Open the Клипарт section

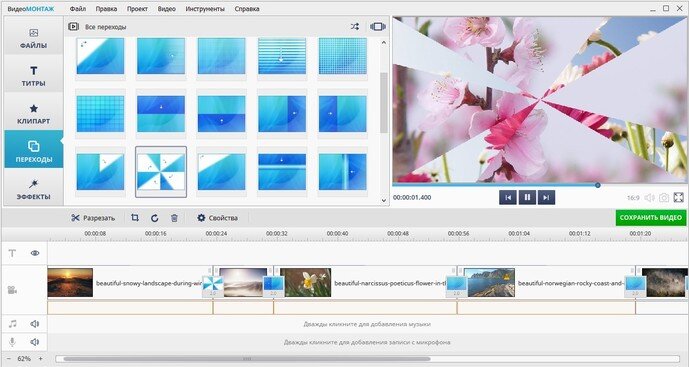[33, 113]
